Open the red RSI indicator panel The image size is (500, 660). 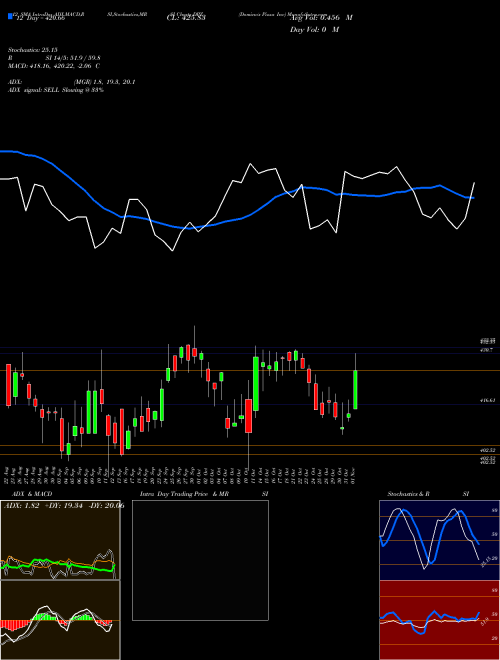[x=439, y=620]
